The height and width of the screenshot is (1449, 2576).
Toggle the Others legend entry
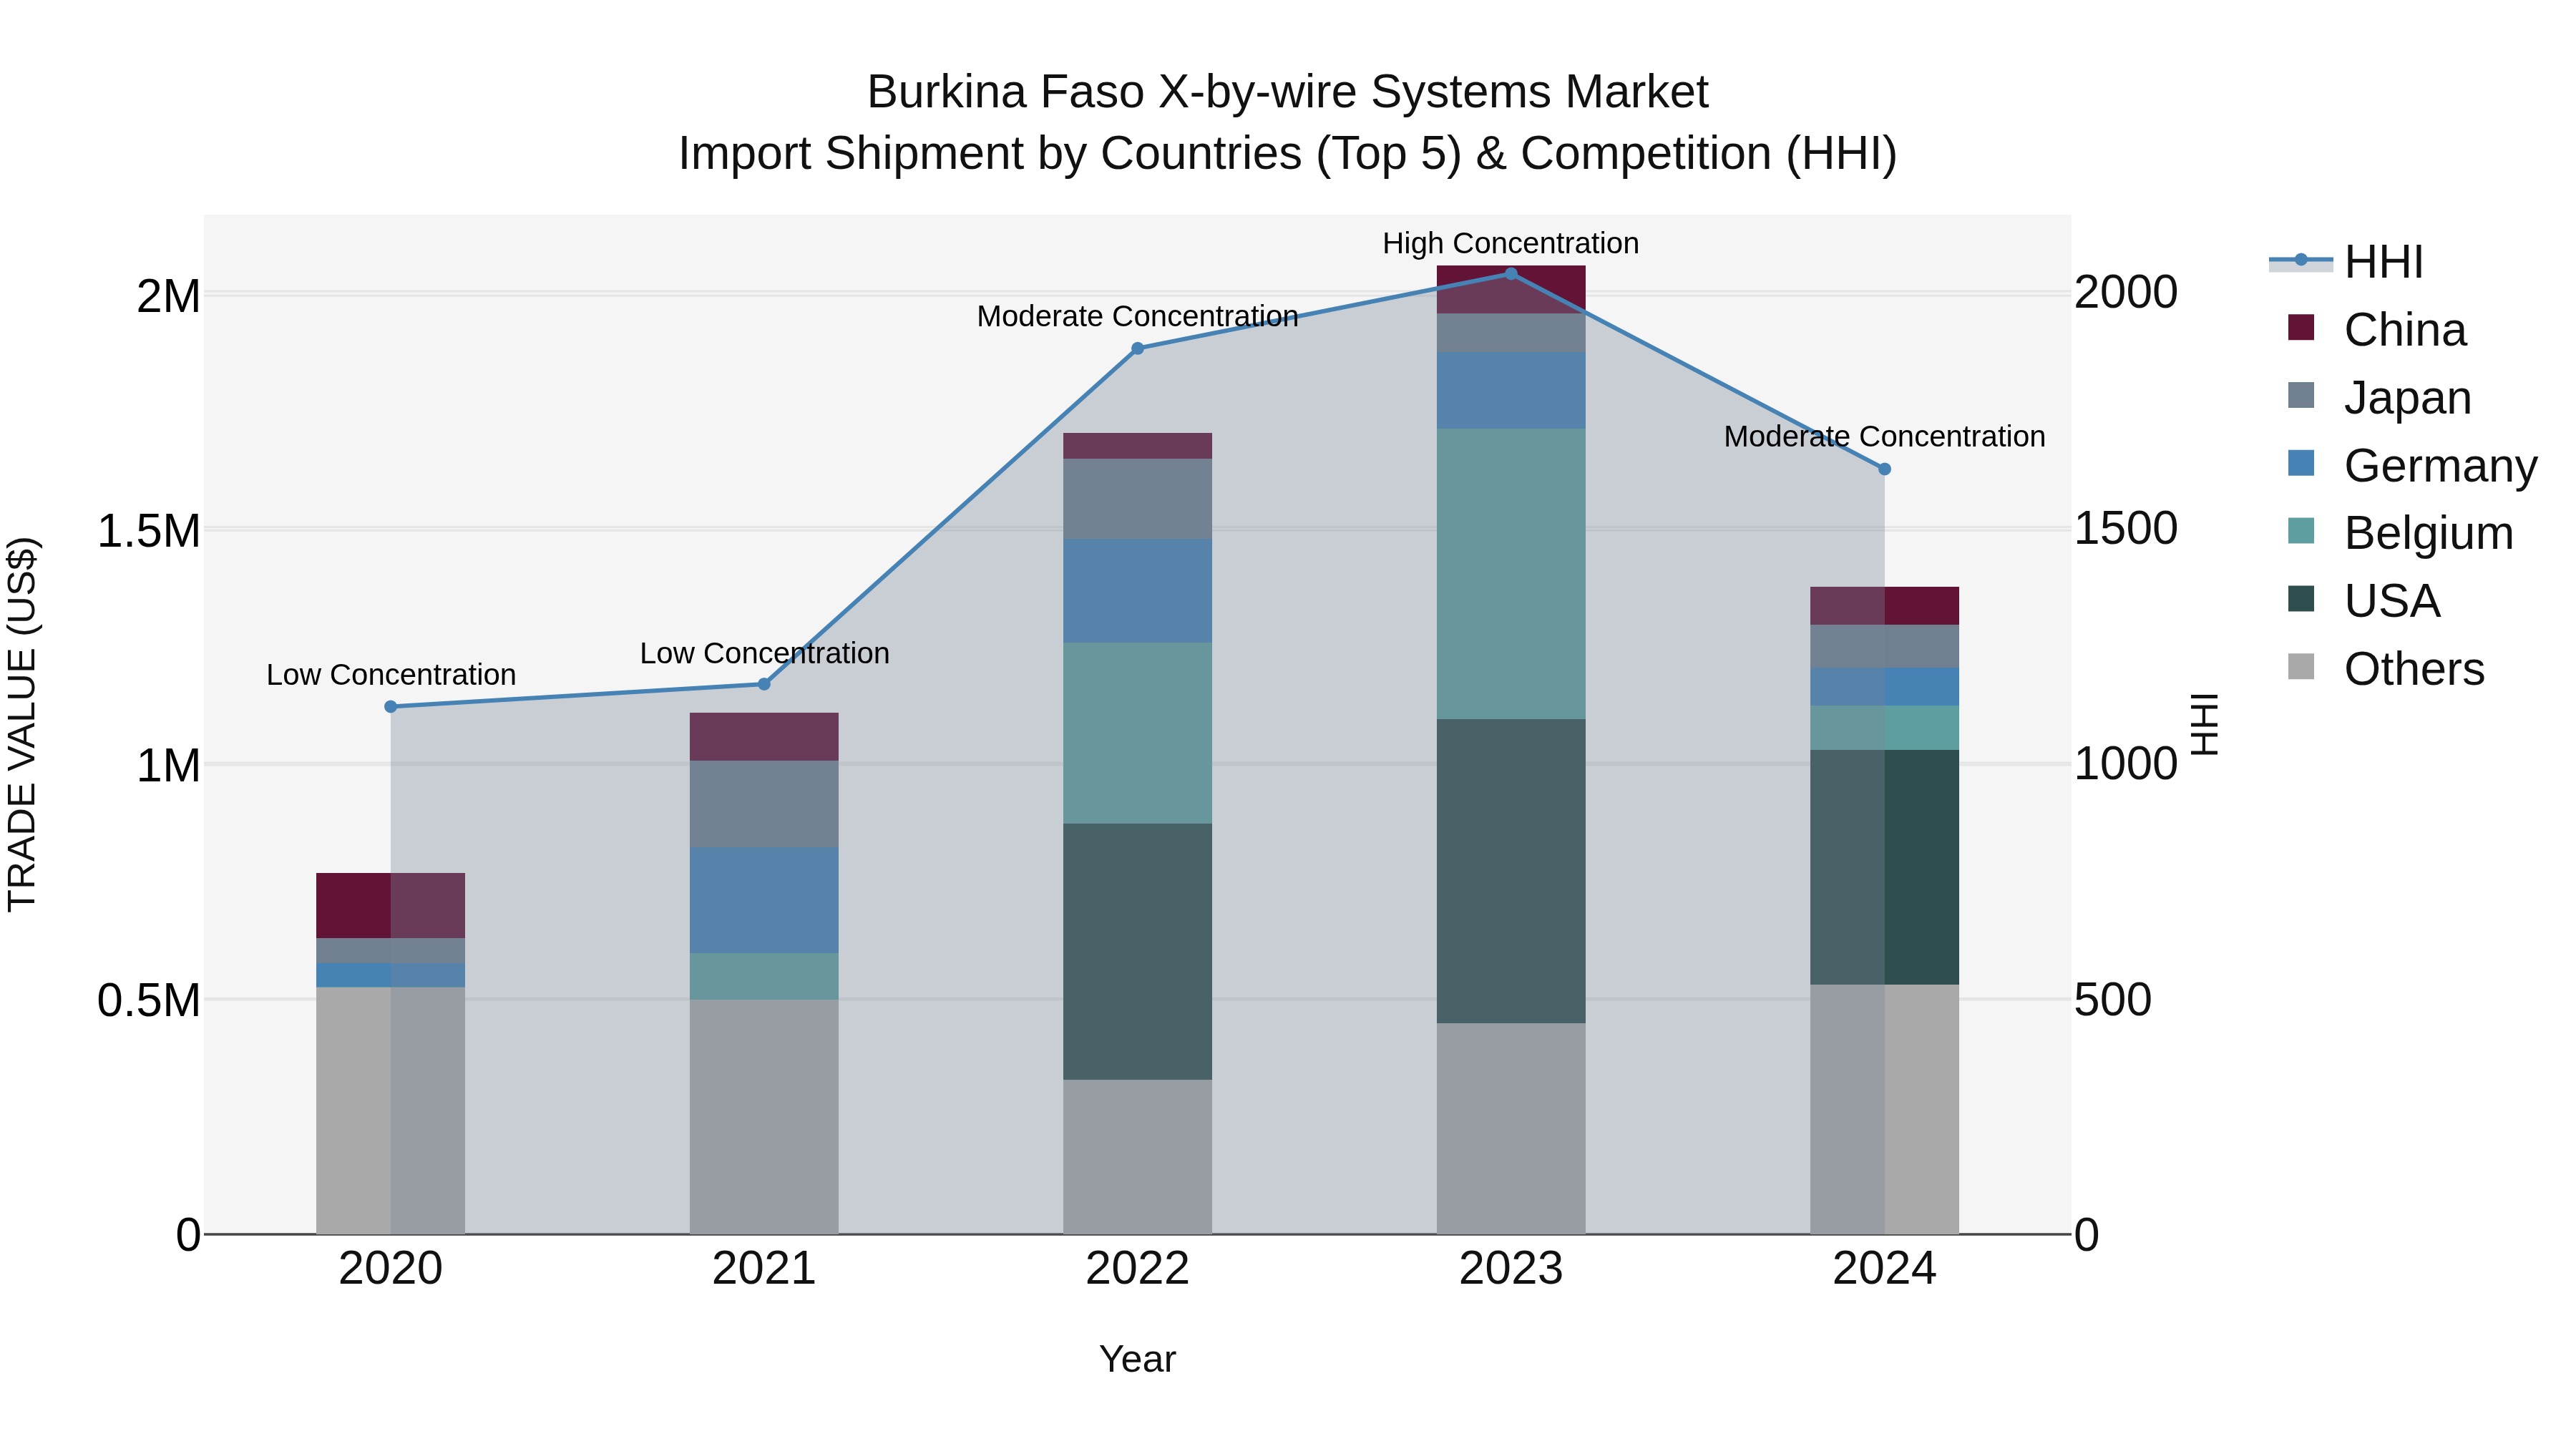(2386, 669)
